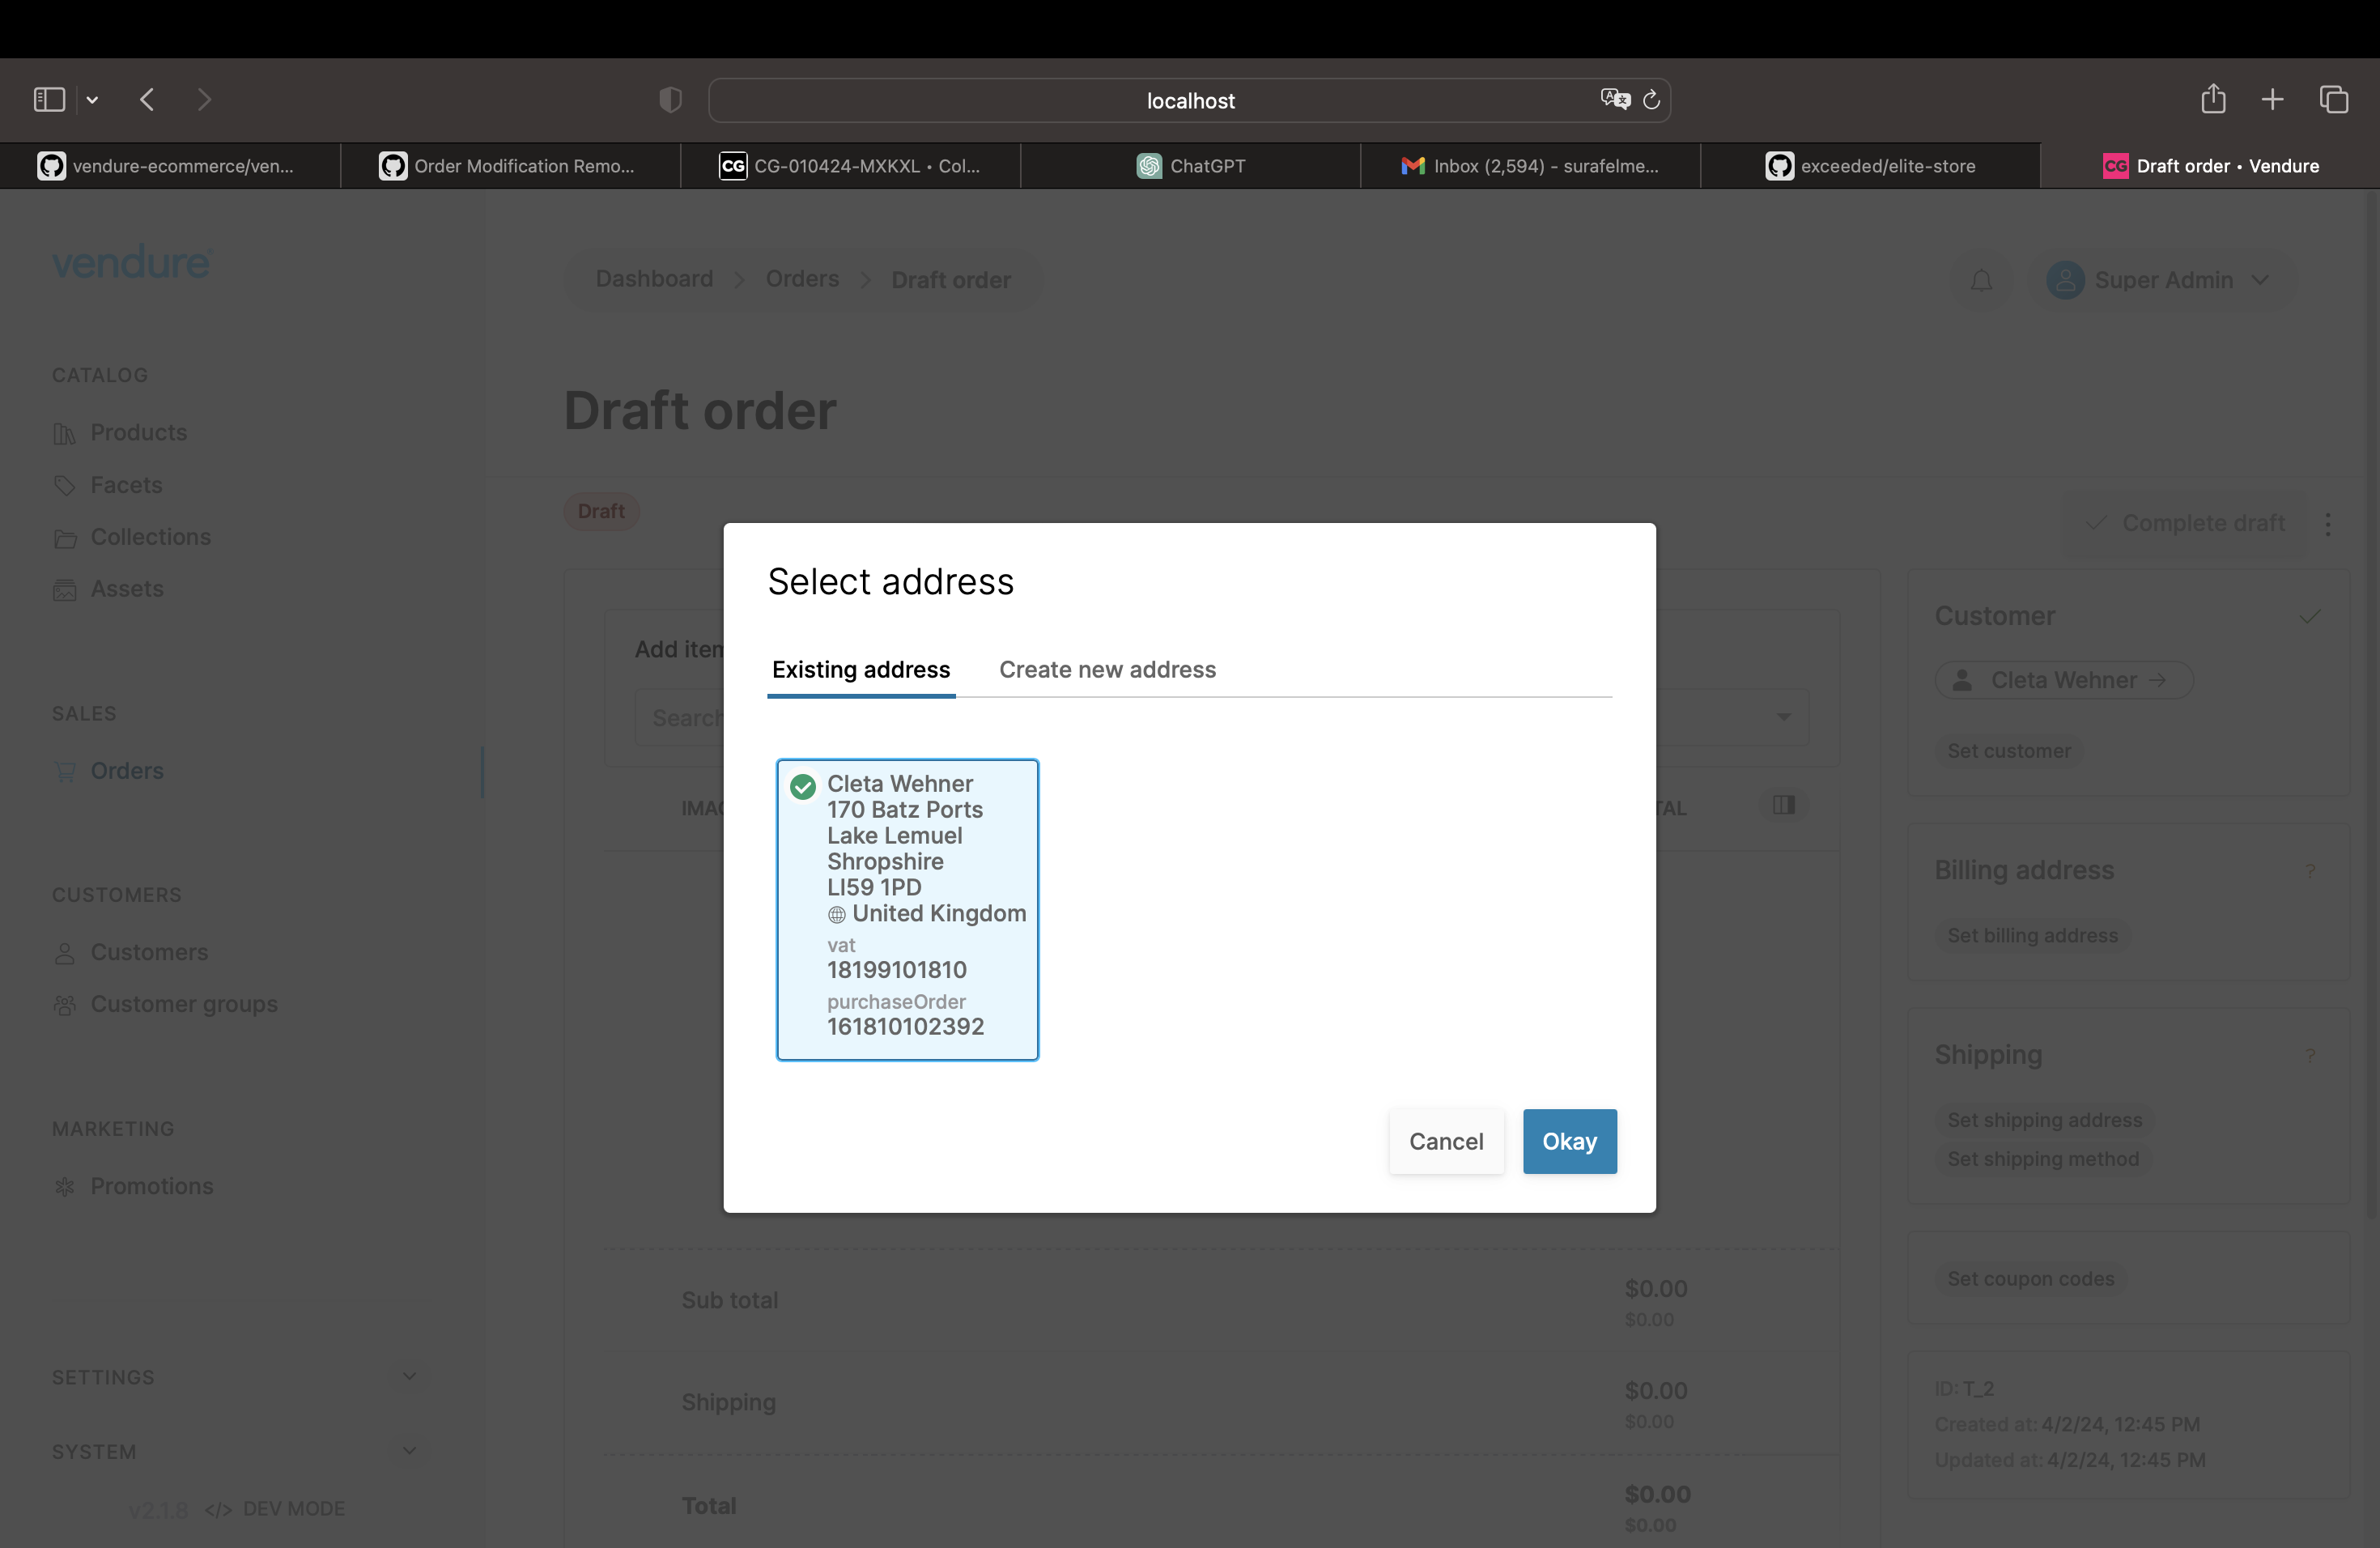Expand the Settings sidebar section
The image size is (2380, 1548).
409,1377
